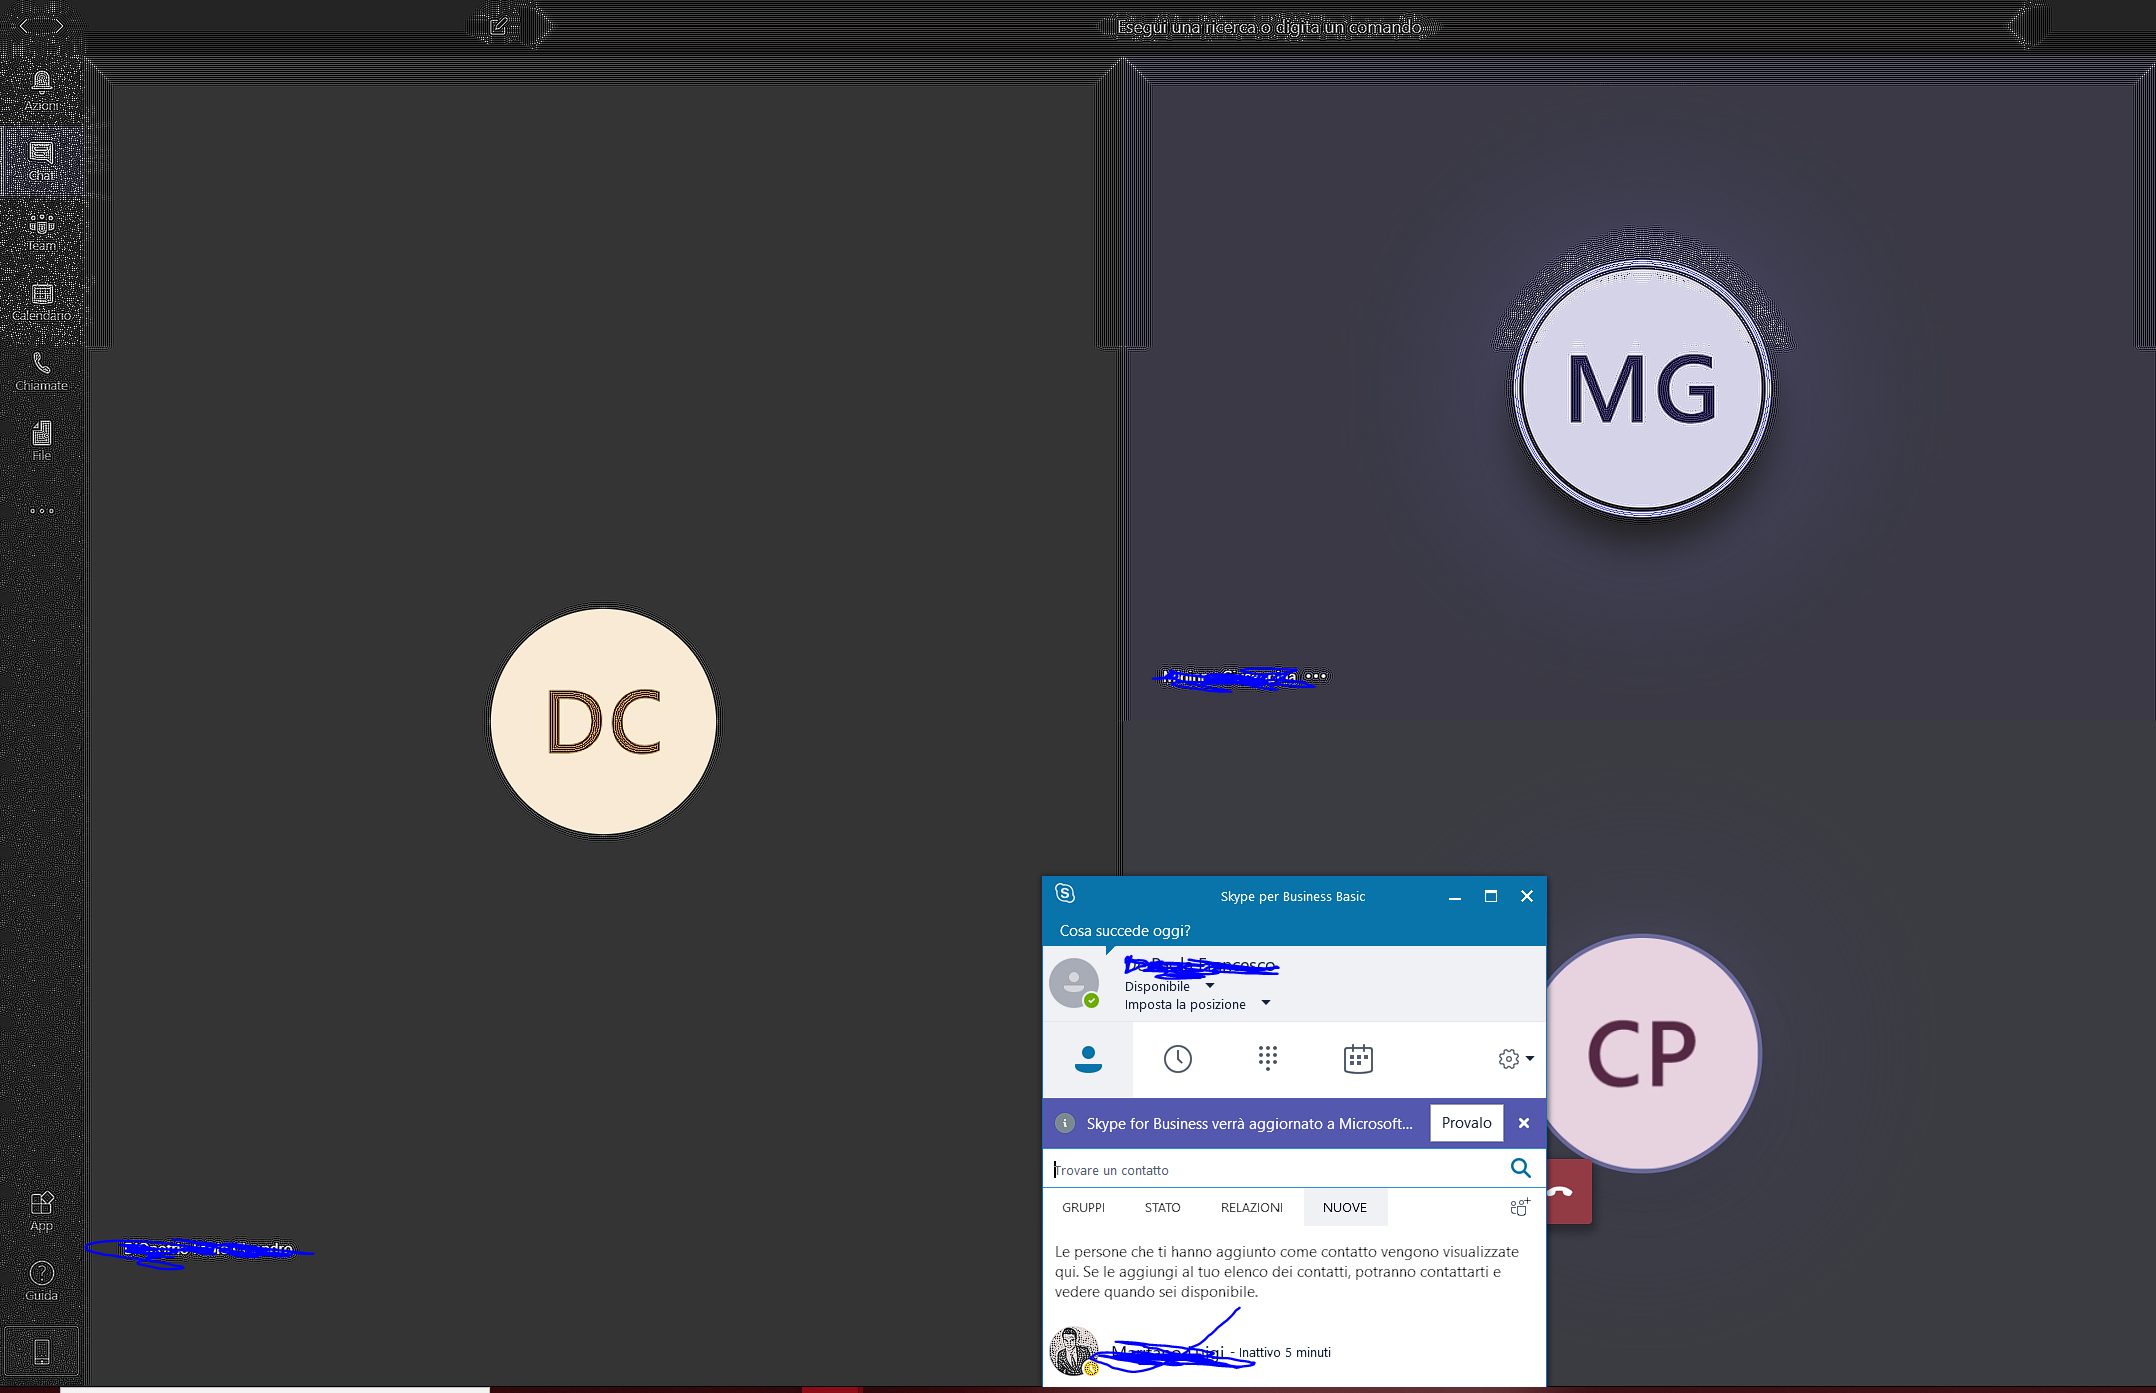The width and height of the screenshot is (2156, 1393).
Task: Dismiss the Skype upgrade notification banner
Action: click(x=1523, y=1123)
